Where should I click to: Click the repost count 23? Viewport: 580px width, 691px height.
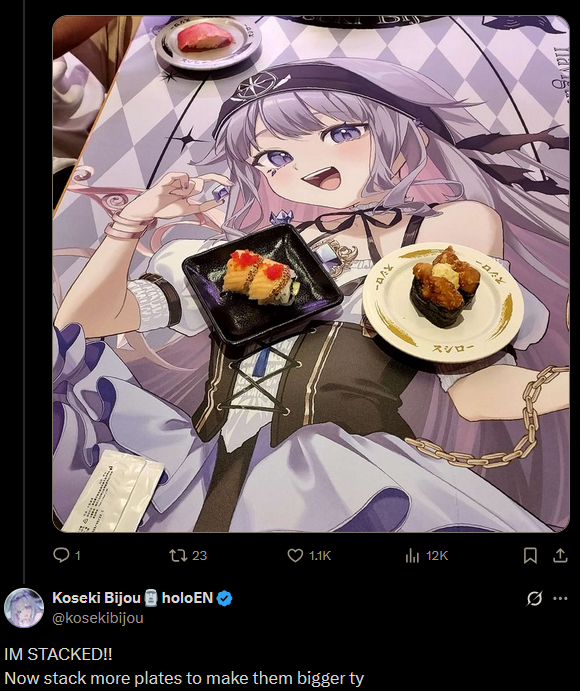199,556
